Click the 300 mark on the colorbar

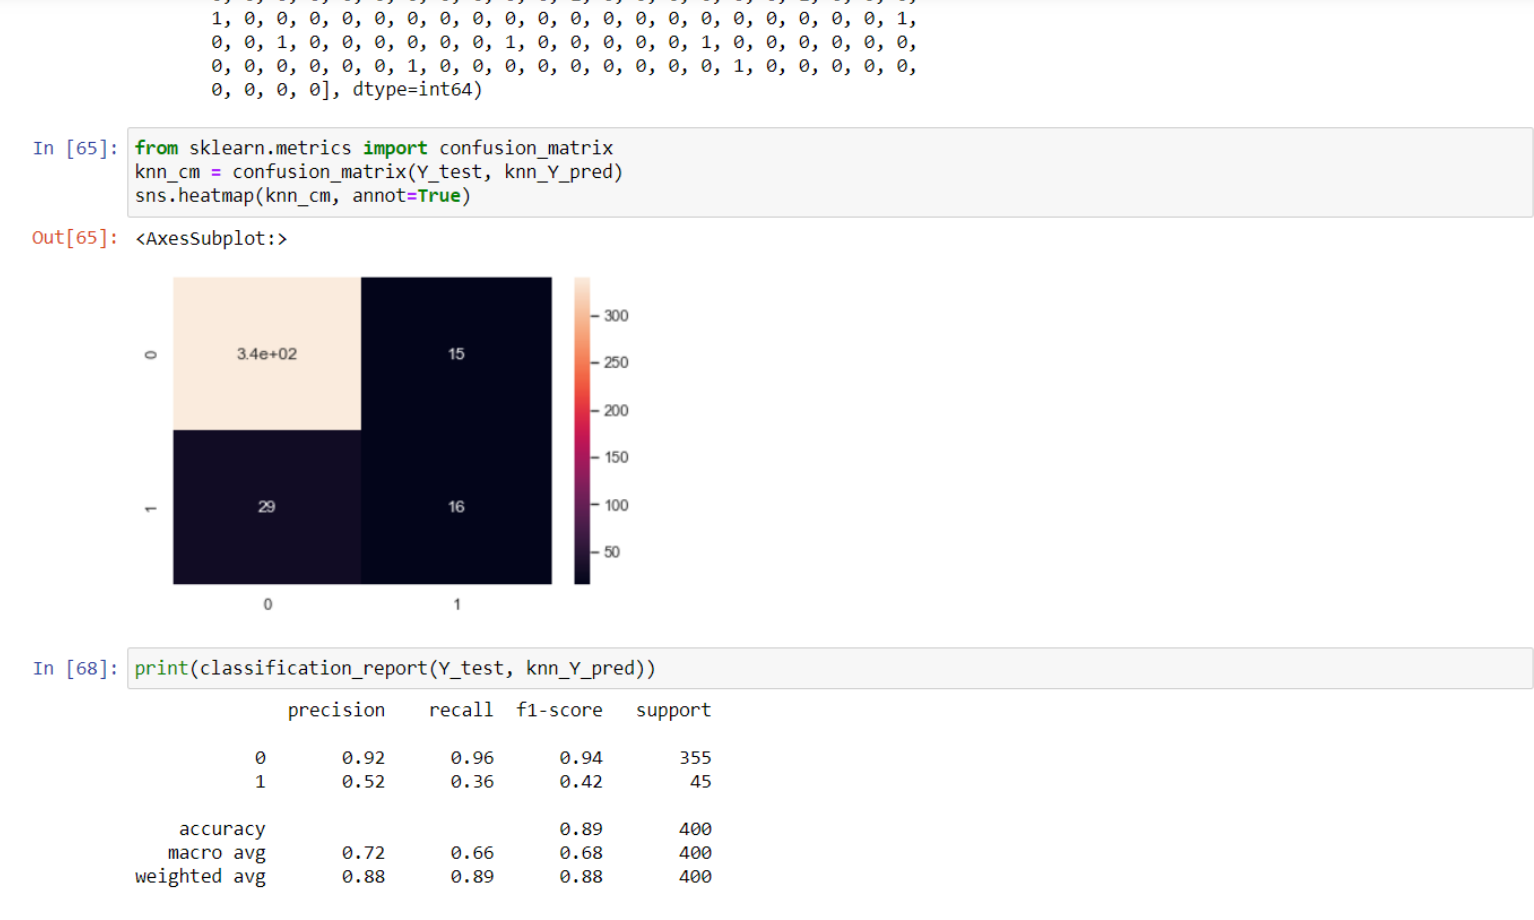tap(615, 315)
